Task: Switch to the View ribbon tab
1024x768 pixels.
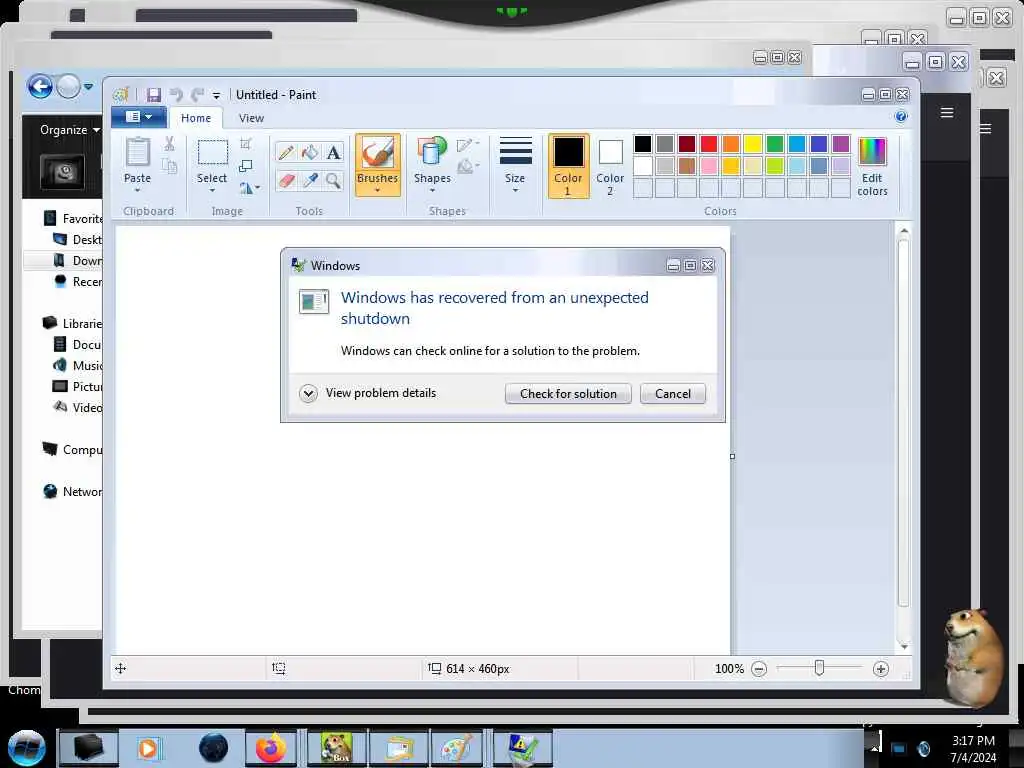Action: click(251, 118)
